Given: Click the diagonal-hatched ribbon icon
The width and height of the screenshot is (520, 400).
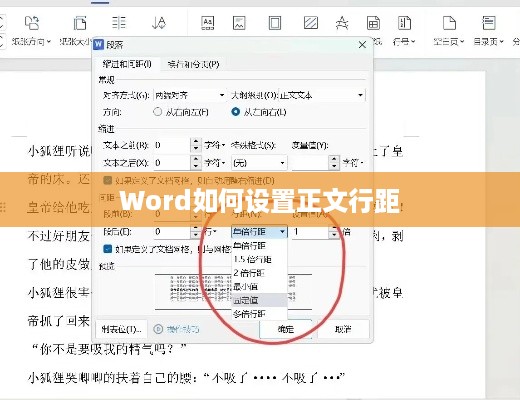Looking at the screenshot, I should coord(311,23).
